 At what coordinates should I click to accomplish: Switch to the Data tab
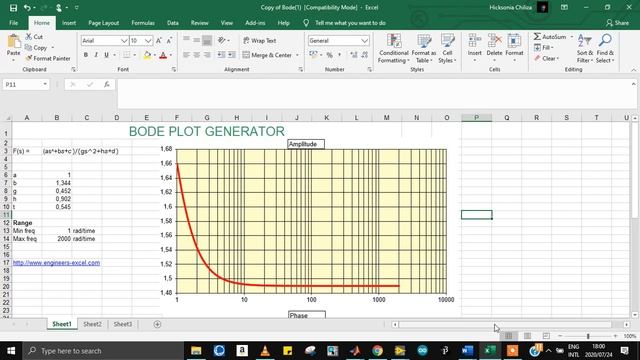tap(173, 23)
